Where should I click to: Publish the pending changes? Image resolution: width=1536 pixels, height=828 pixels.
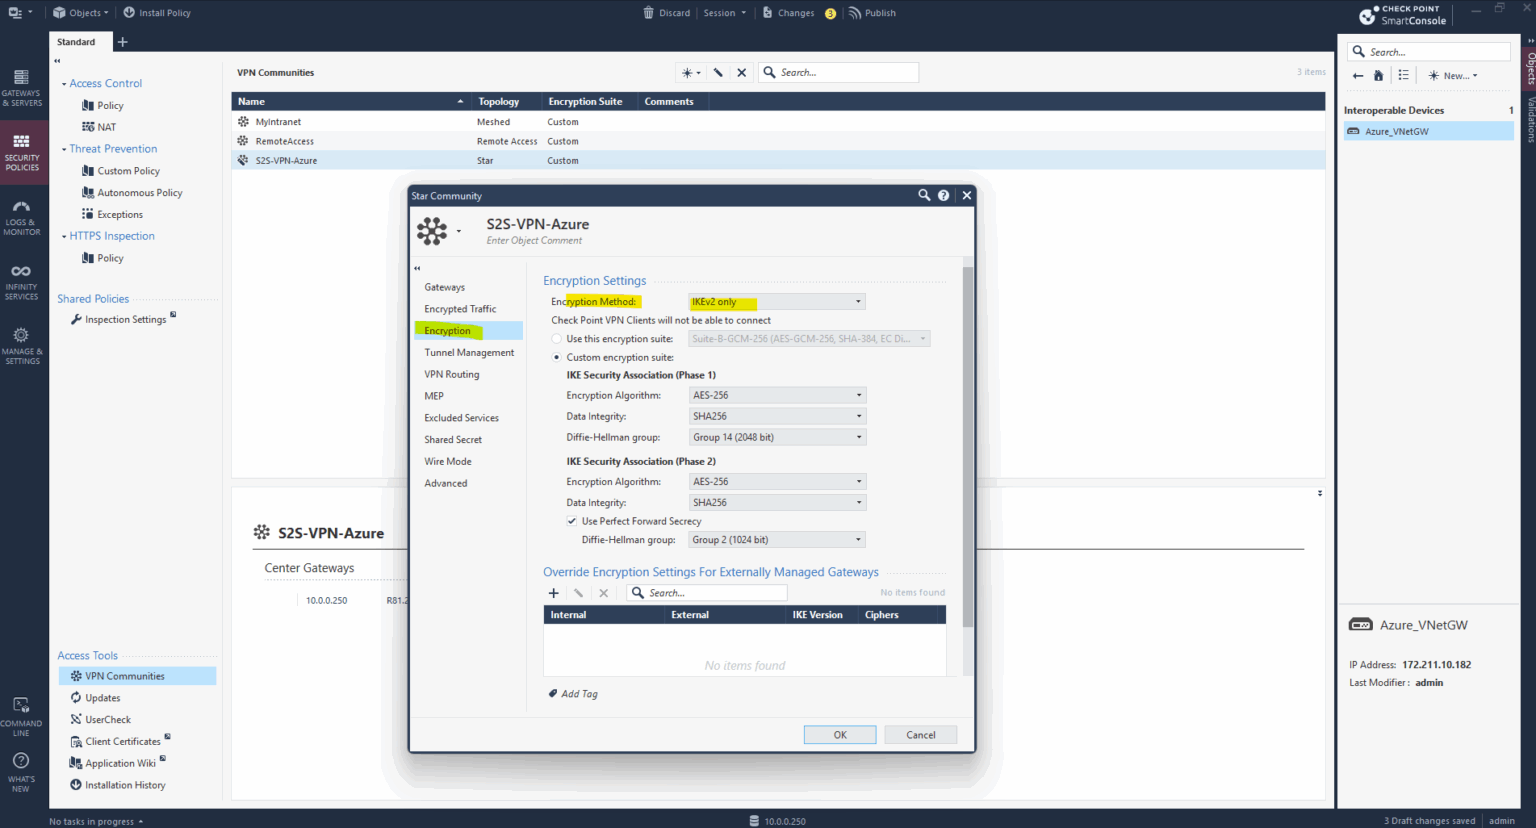[x=872, y=12]
